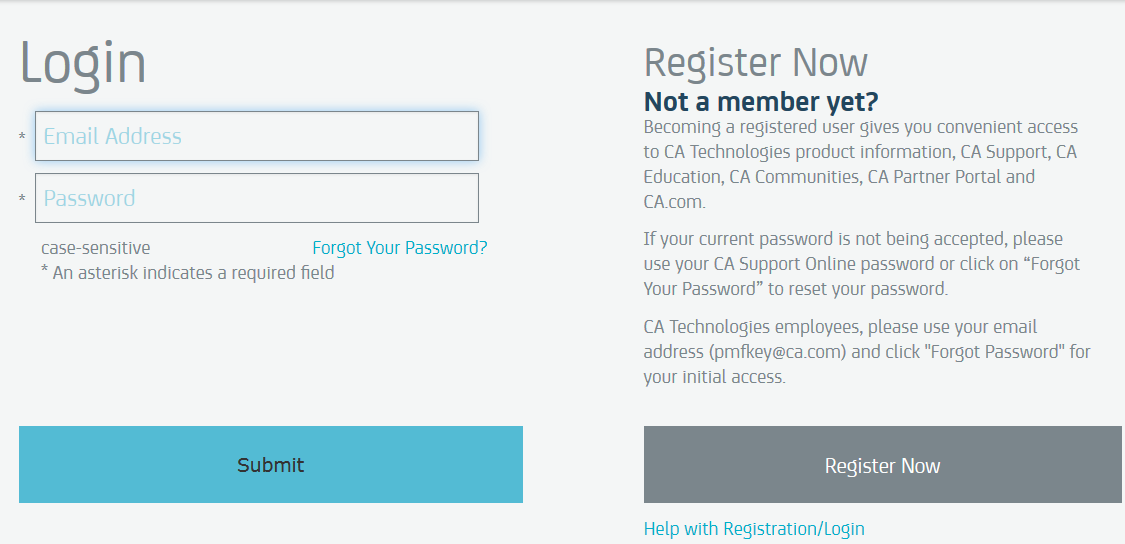Image resolution: width=1125 pixels, height=544 pixels.
Task: Click the asterisk beside Email Address
Action: click(22, 137)
